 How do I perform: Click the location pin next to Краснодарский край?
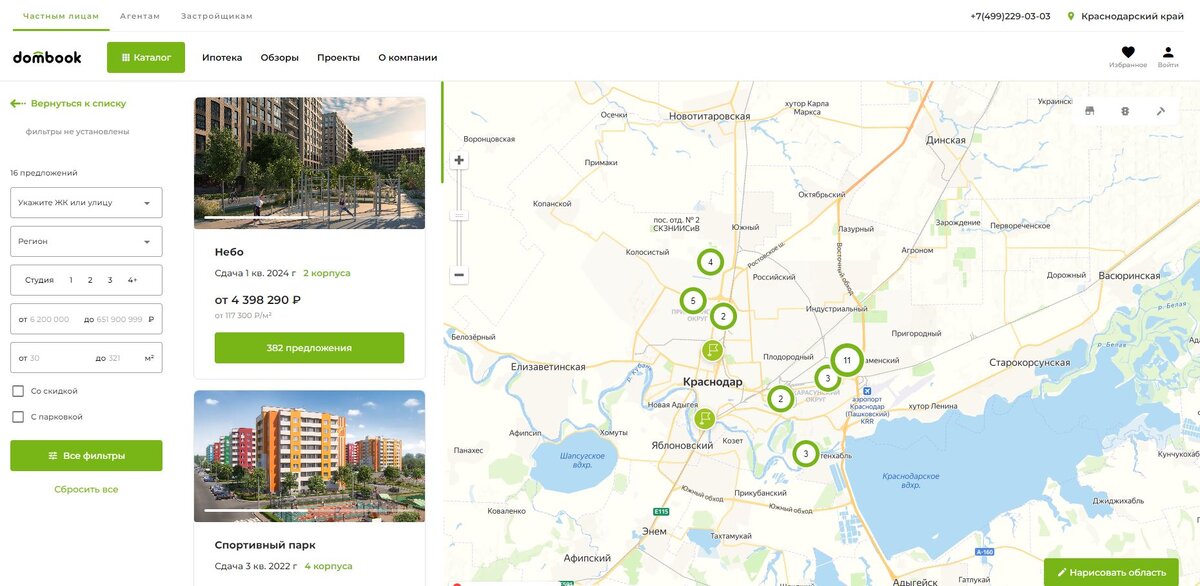pos(1071,16)
